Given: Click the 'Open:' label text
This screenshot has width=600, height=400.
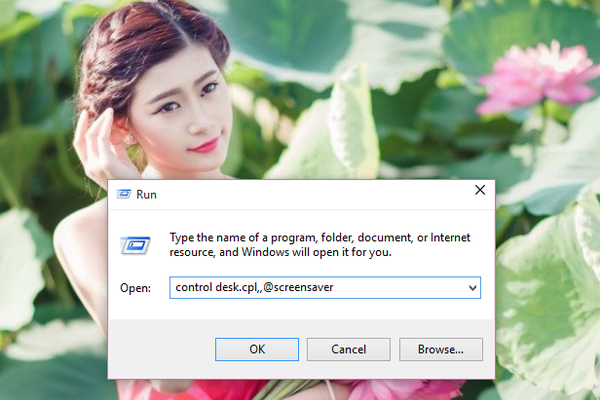Looking at the screenshot, I should (135, 288).
